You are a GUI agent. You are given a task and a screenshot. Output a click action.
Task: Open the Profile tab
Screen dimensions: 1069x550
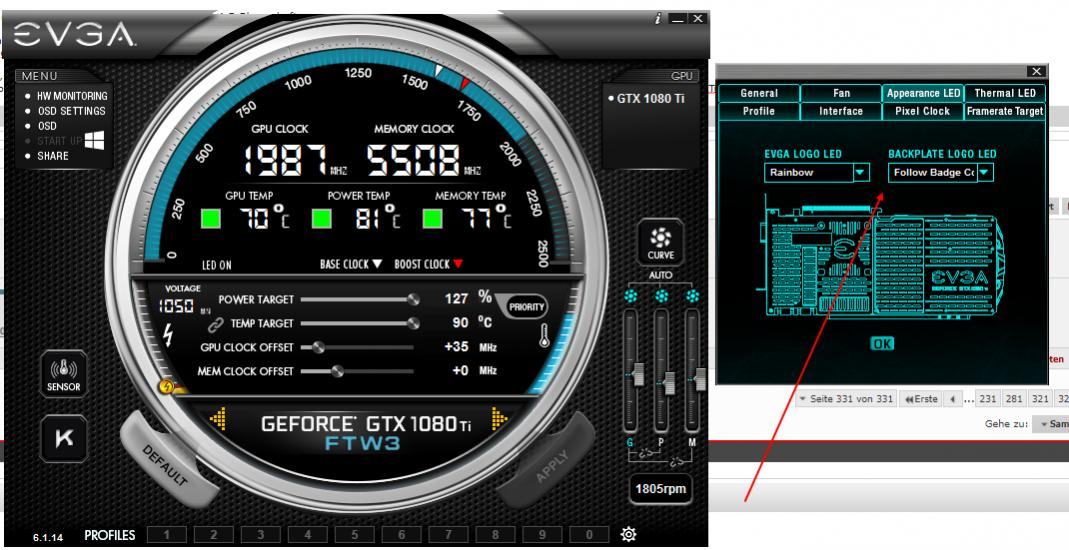click(x=759, y=111)
